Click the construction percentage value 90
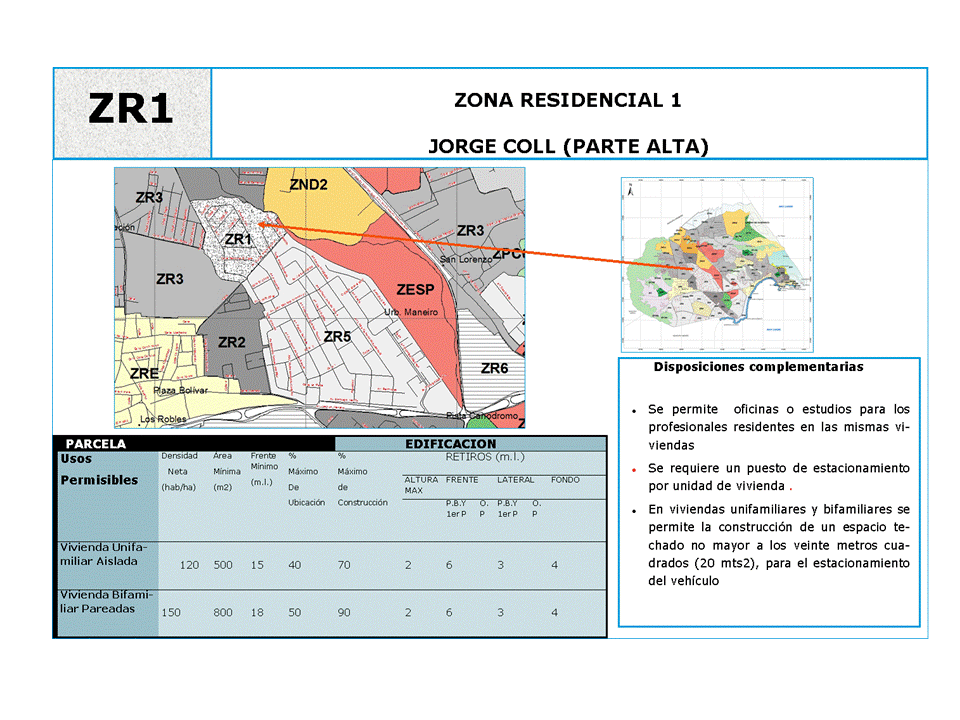Viewport: 960px width, 720px height. click(x=344, y=612)
